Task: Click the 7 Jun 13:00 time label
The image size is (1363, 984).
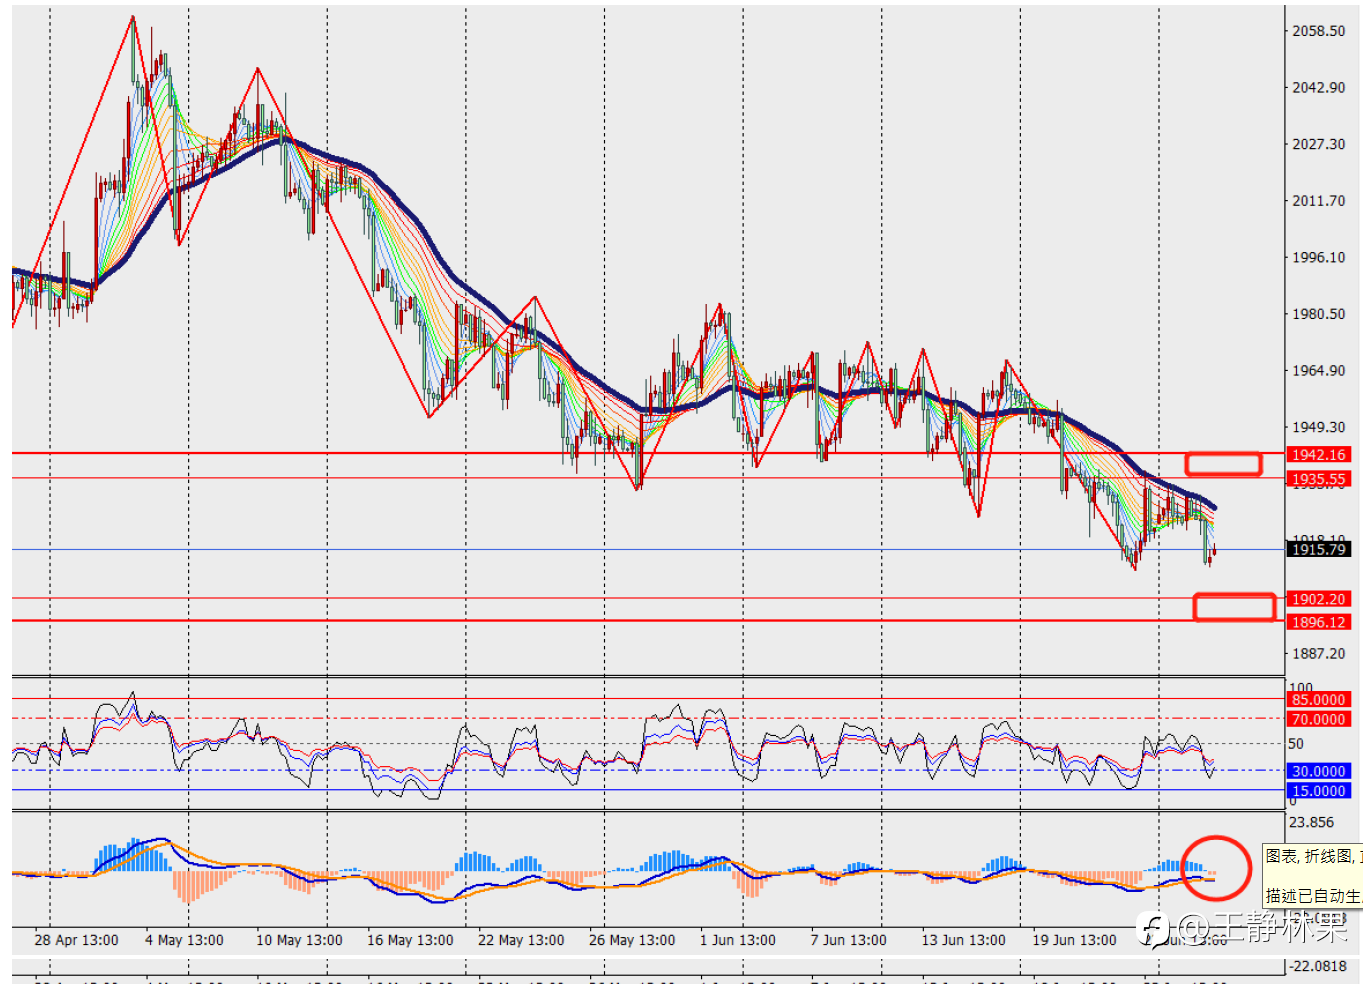Action: (x=849, y=940)
